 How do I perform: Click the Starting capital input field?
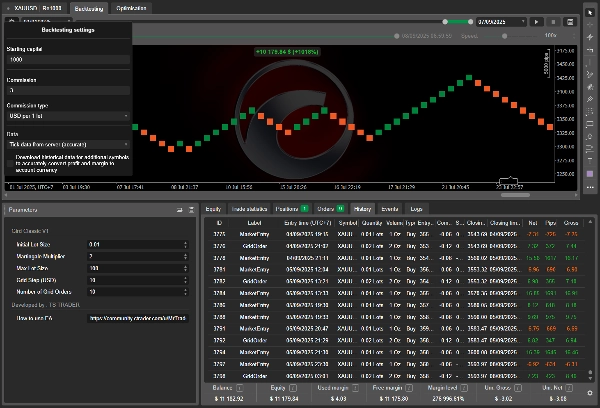[x=68, y=61]
